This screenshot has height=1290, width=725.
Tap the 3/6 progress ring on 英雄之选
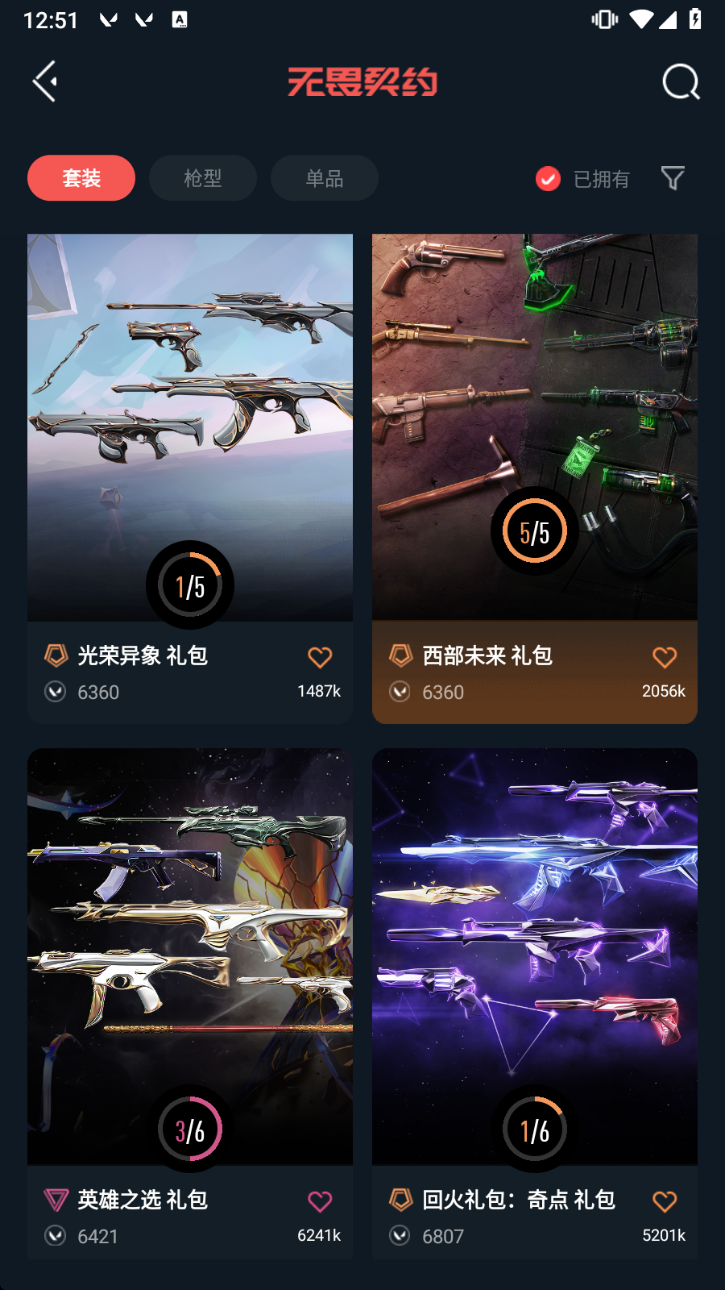click(190, 1130)
